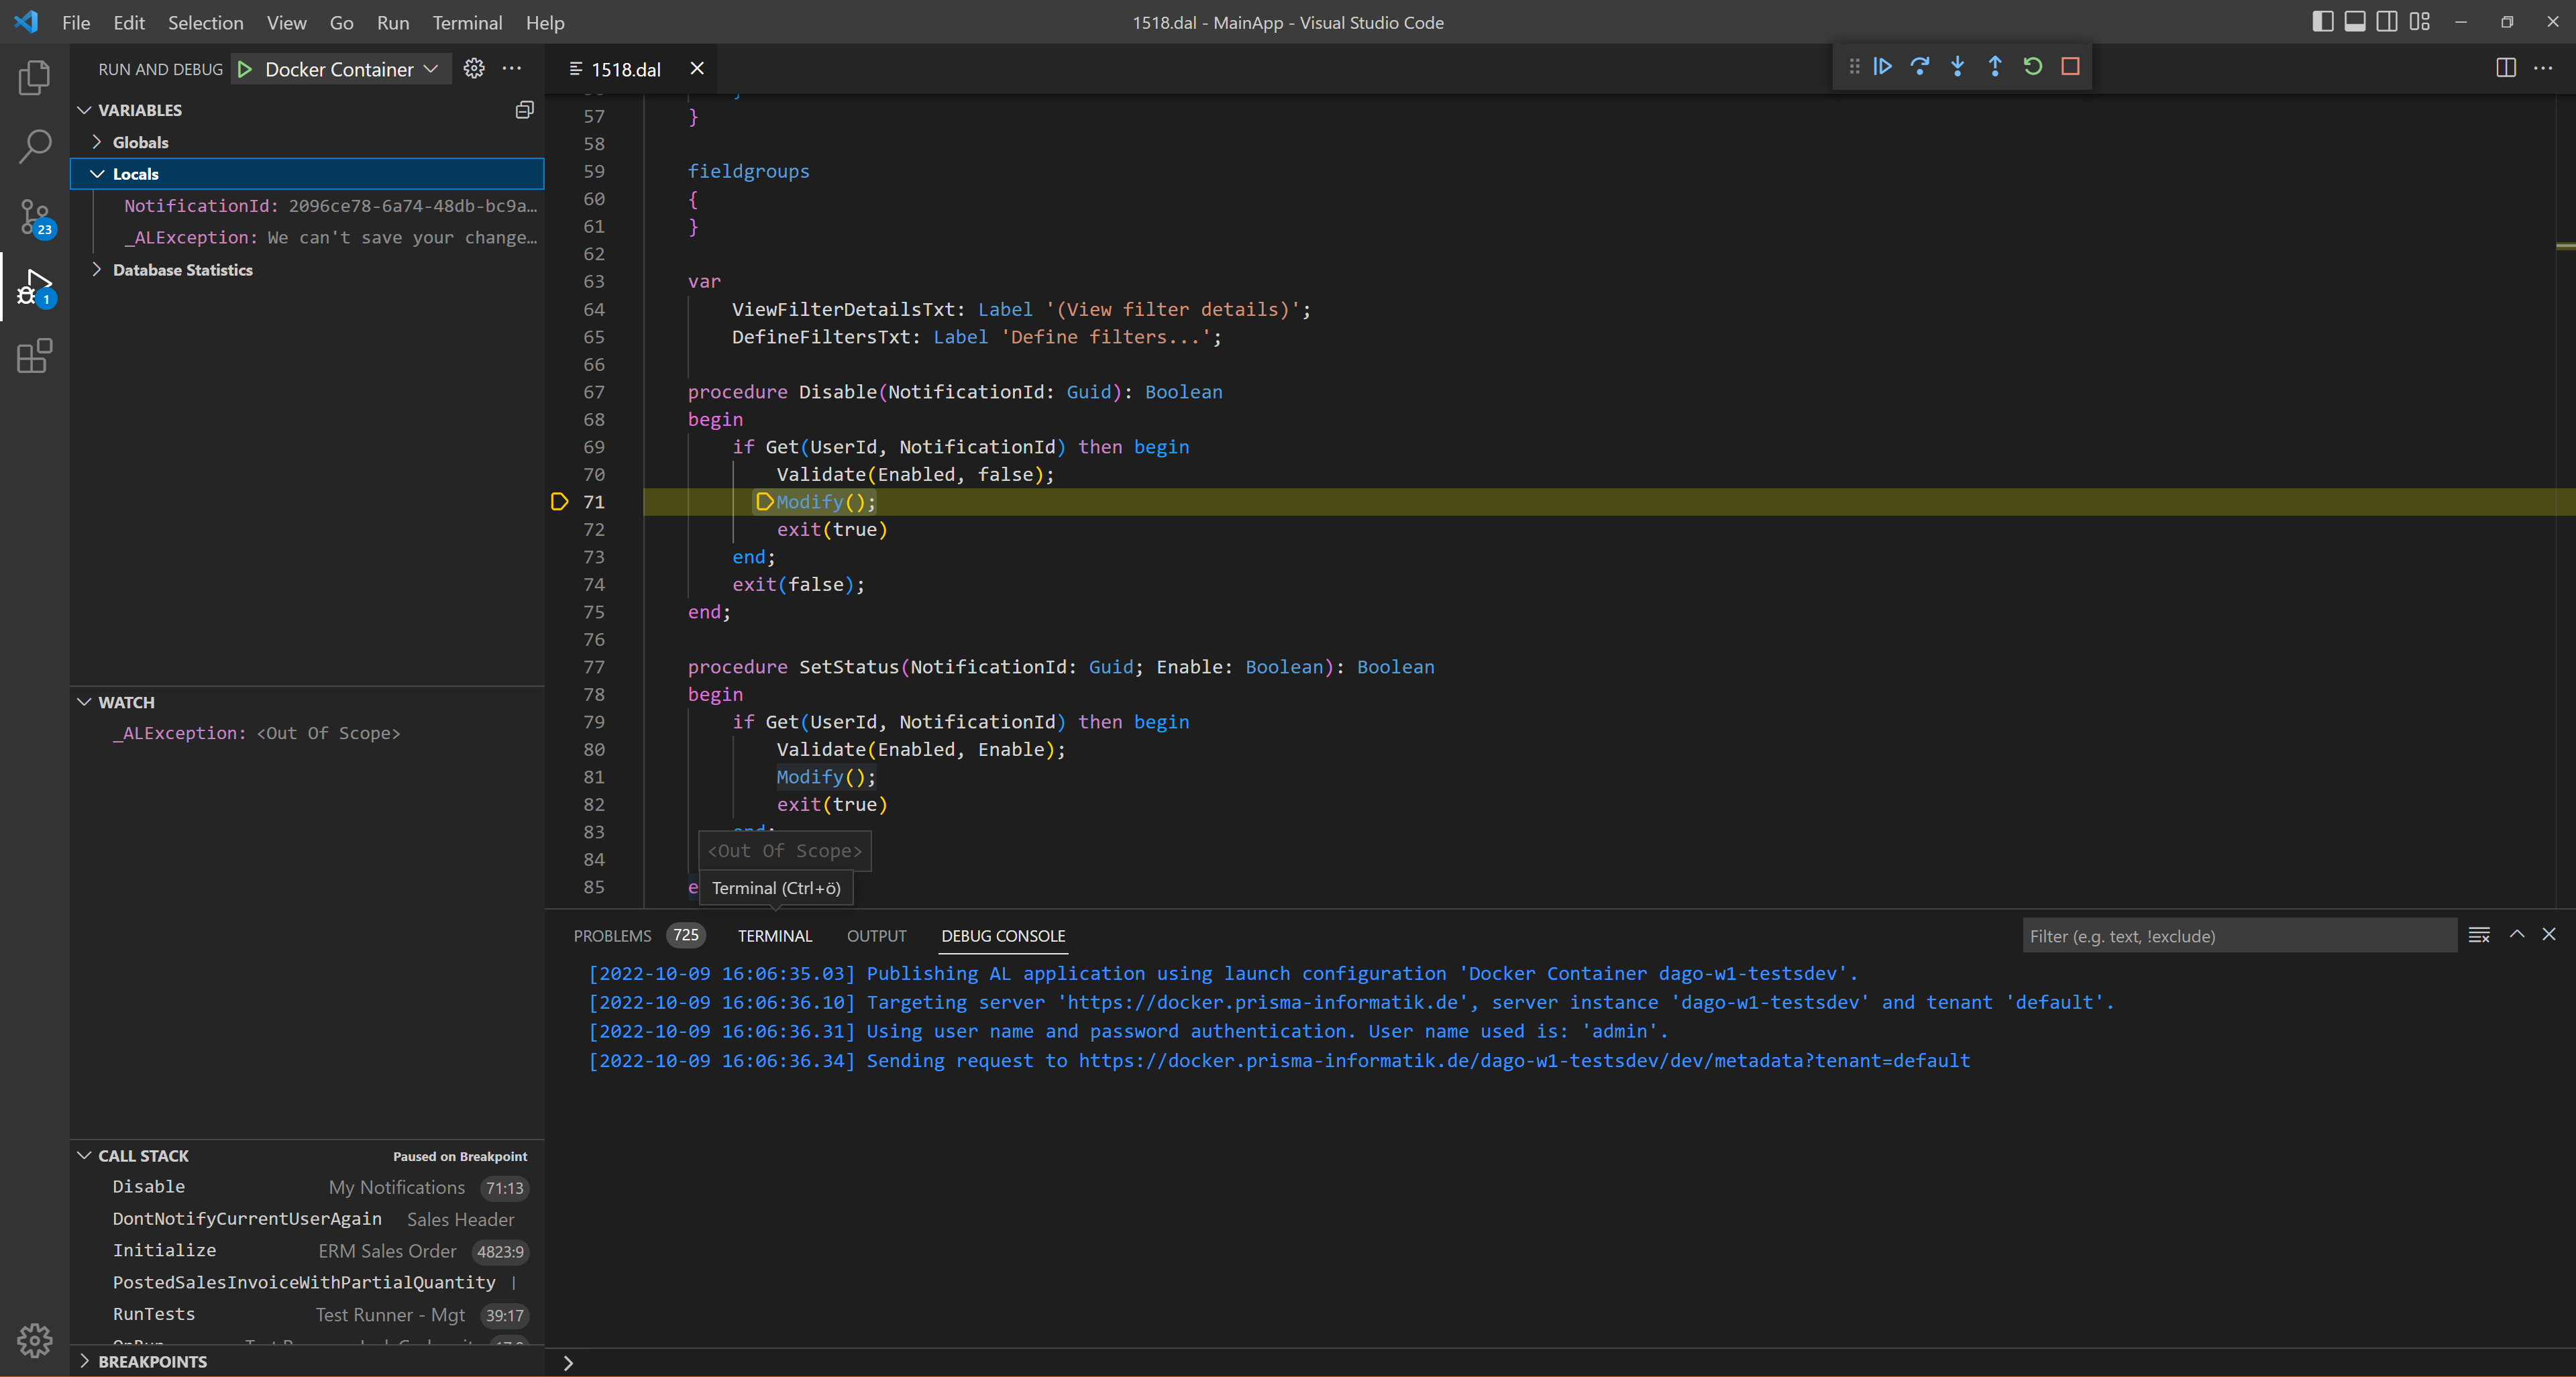
Task: Select the Disable frame in Call Stack
Action: pyautogui.click(x=148, y=1187)
